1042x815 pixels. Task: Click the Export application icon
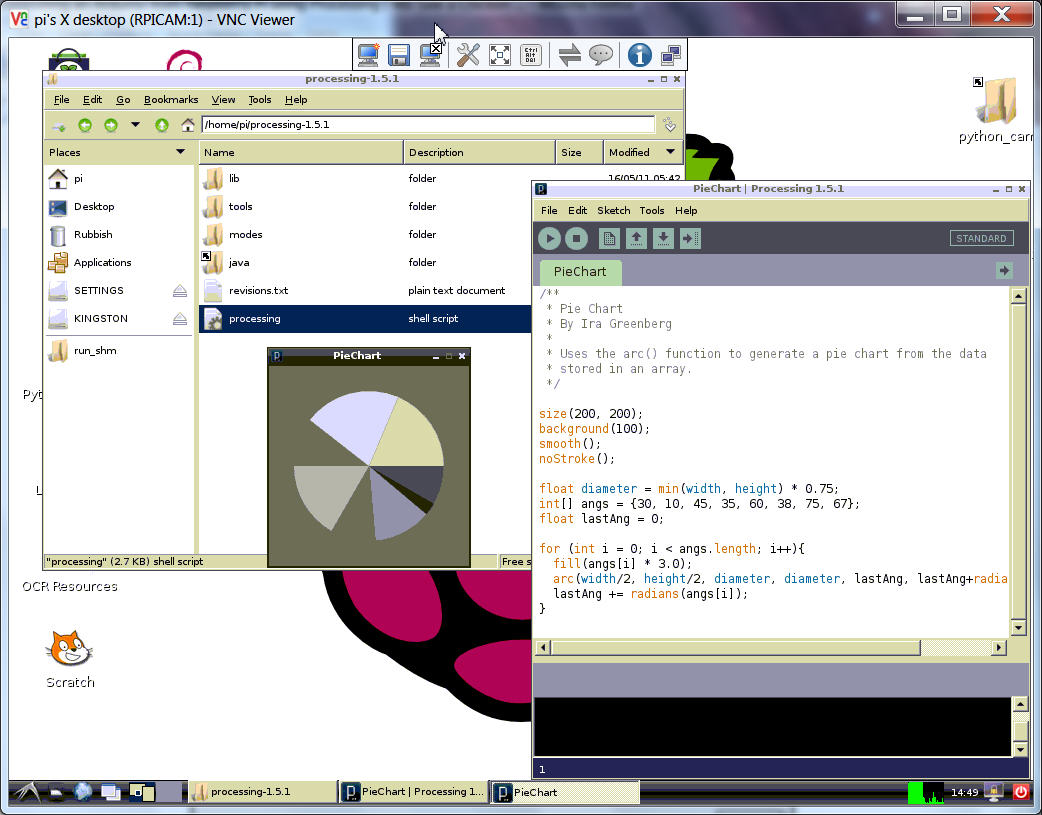690,238
